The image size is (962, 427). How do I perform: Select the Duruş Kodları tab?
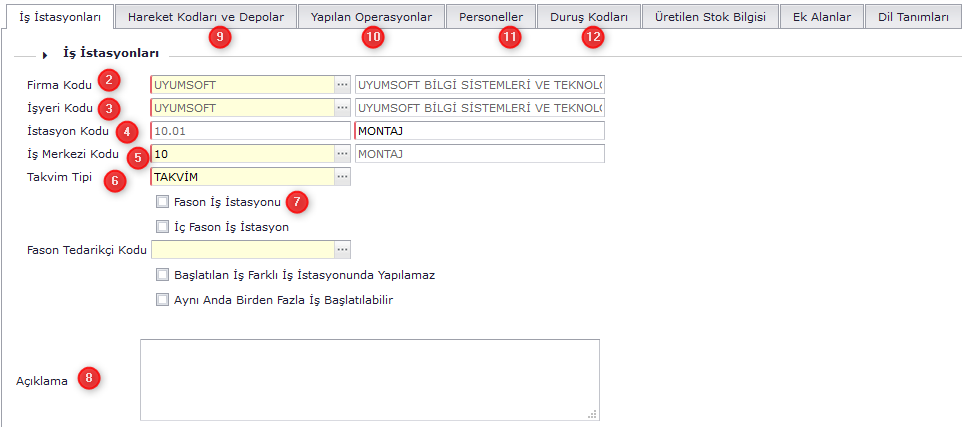589,17
